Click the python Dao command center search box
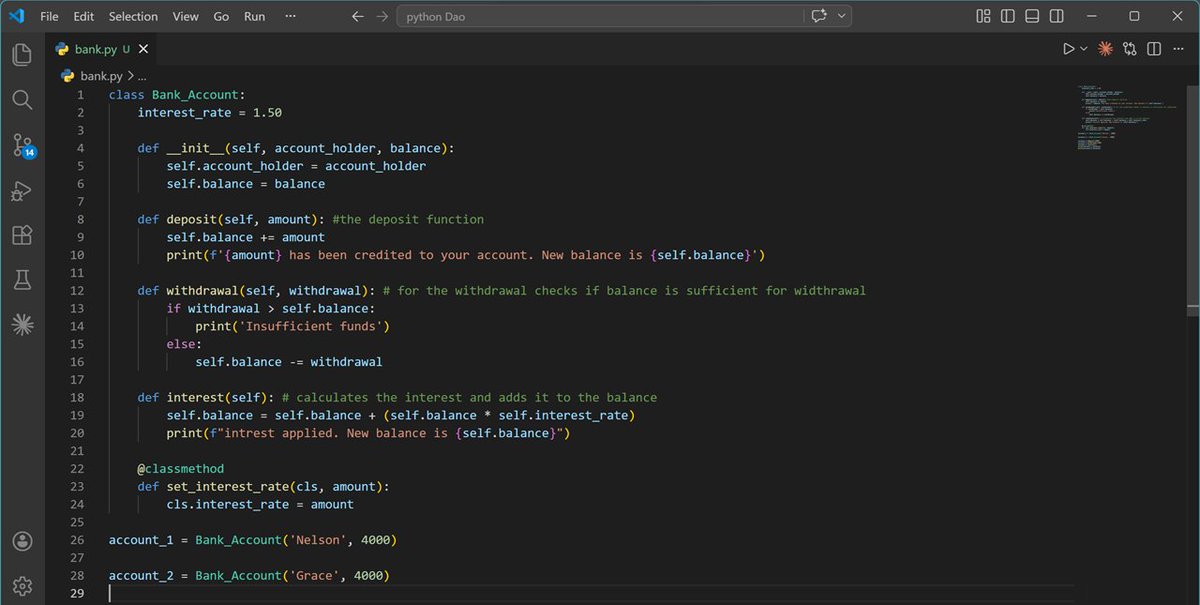This screenshot has height=605, width=1200. click(x=600, y=16)
